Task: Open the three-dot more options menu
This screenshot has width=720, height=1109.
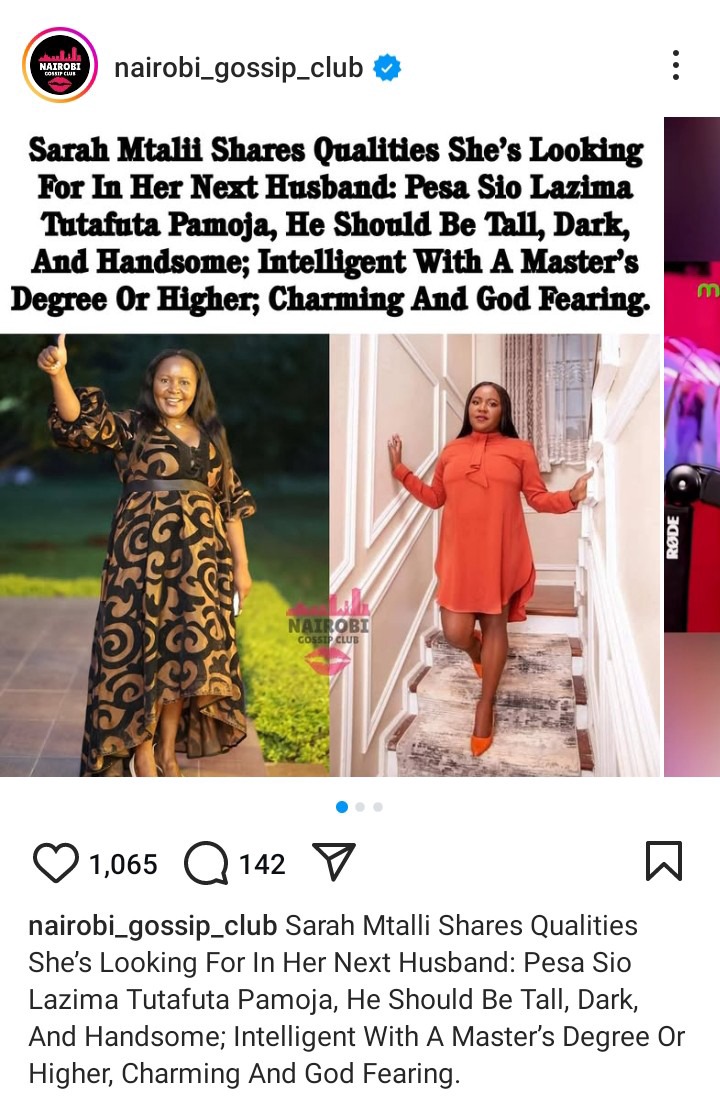Action: [675, 65]
